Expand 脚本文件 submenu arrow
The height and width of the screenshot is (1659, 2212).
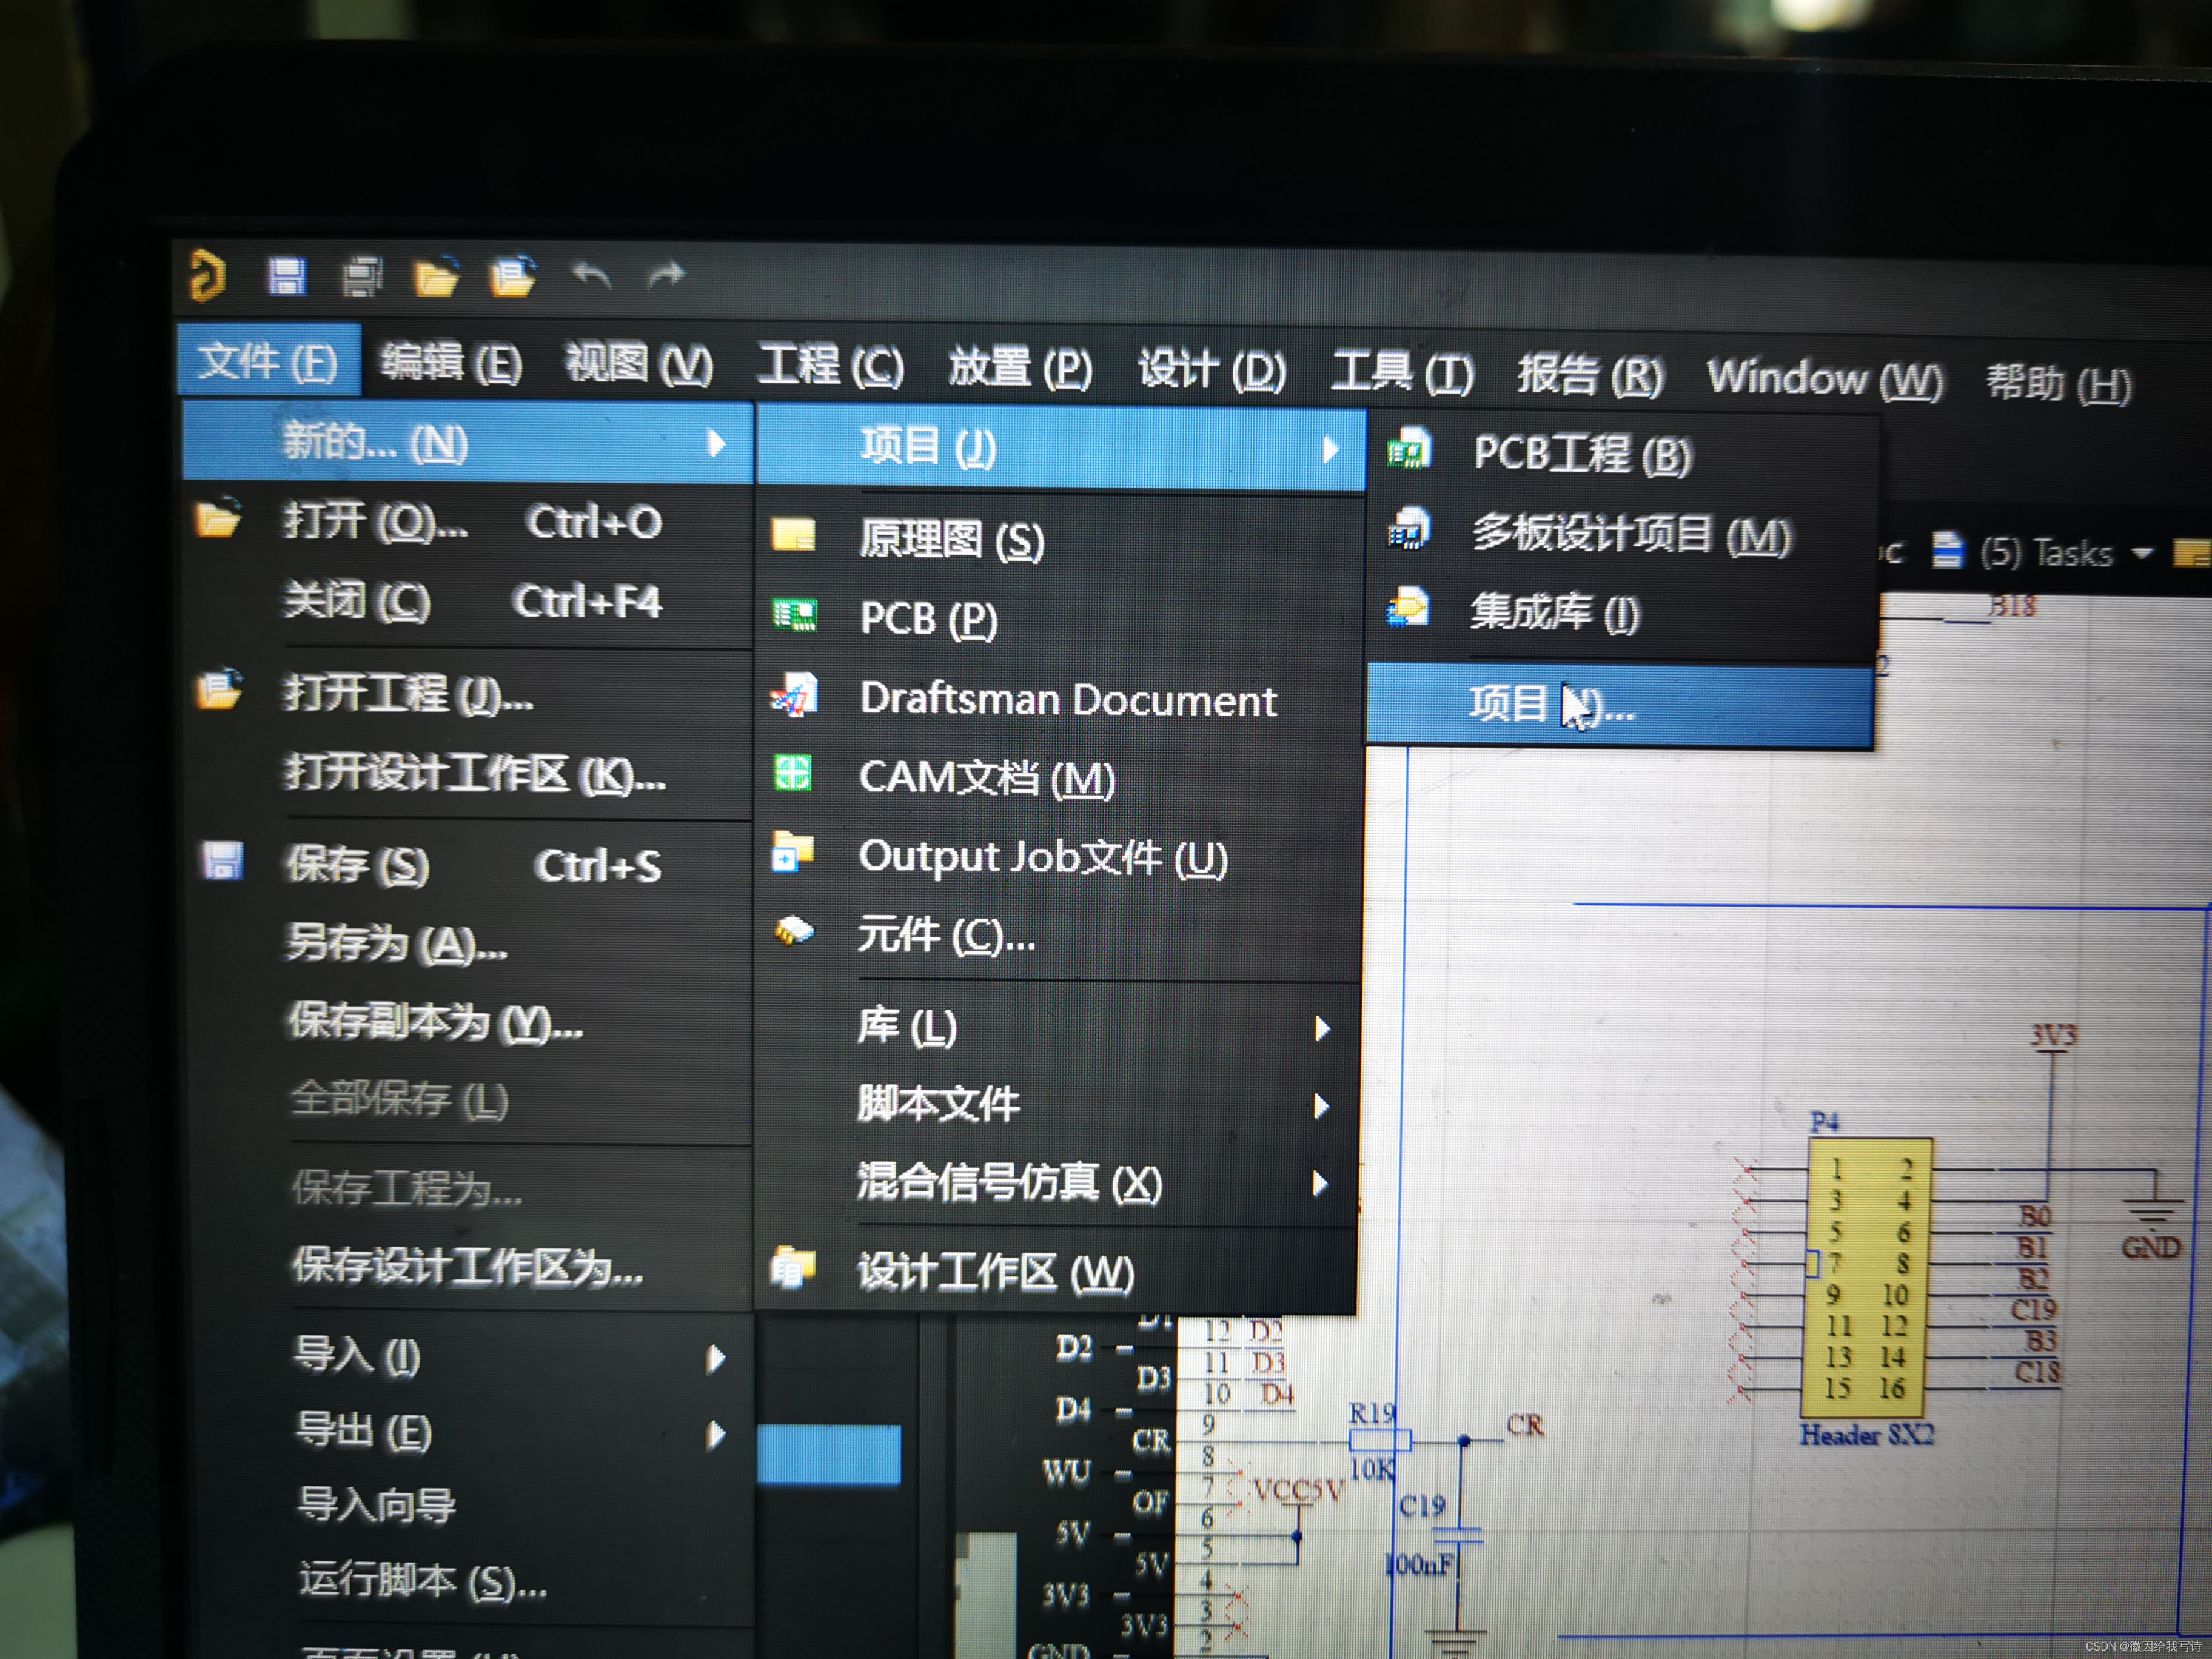tap(1321, 1105)
